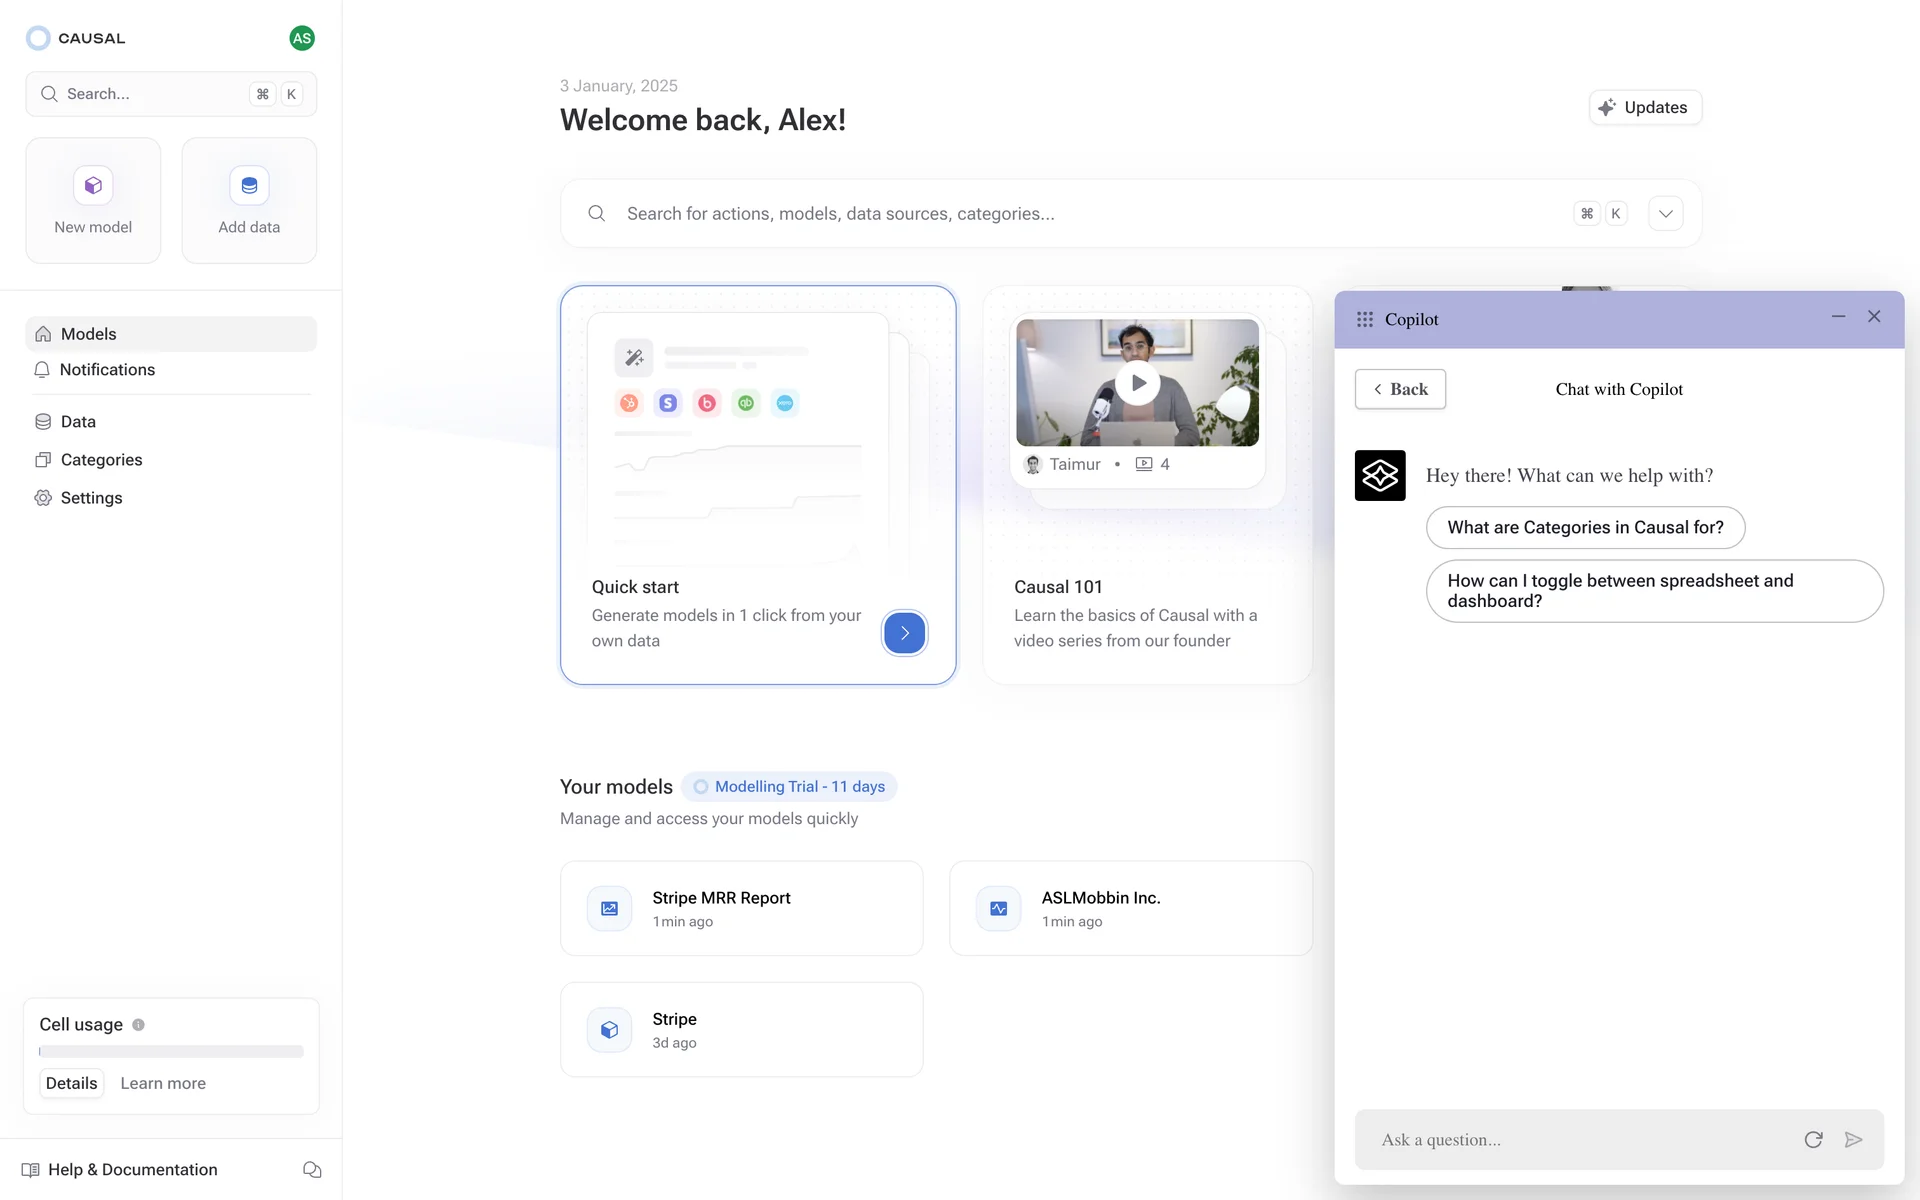Expand the main search dropdown chevron

pos(1665,213)
